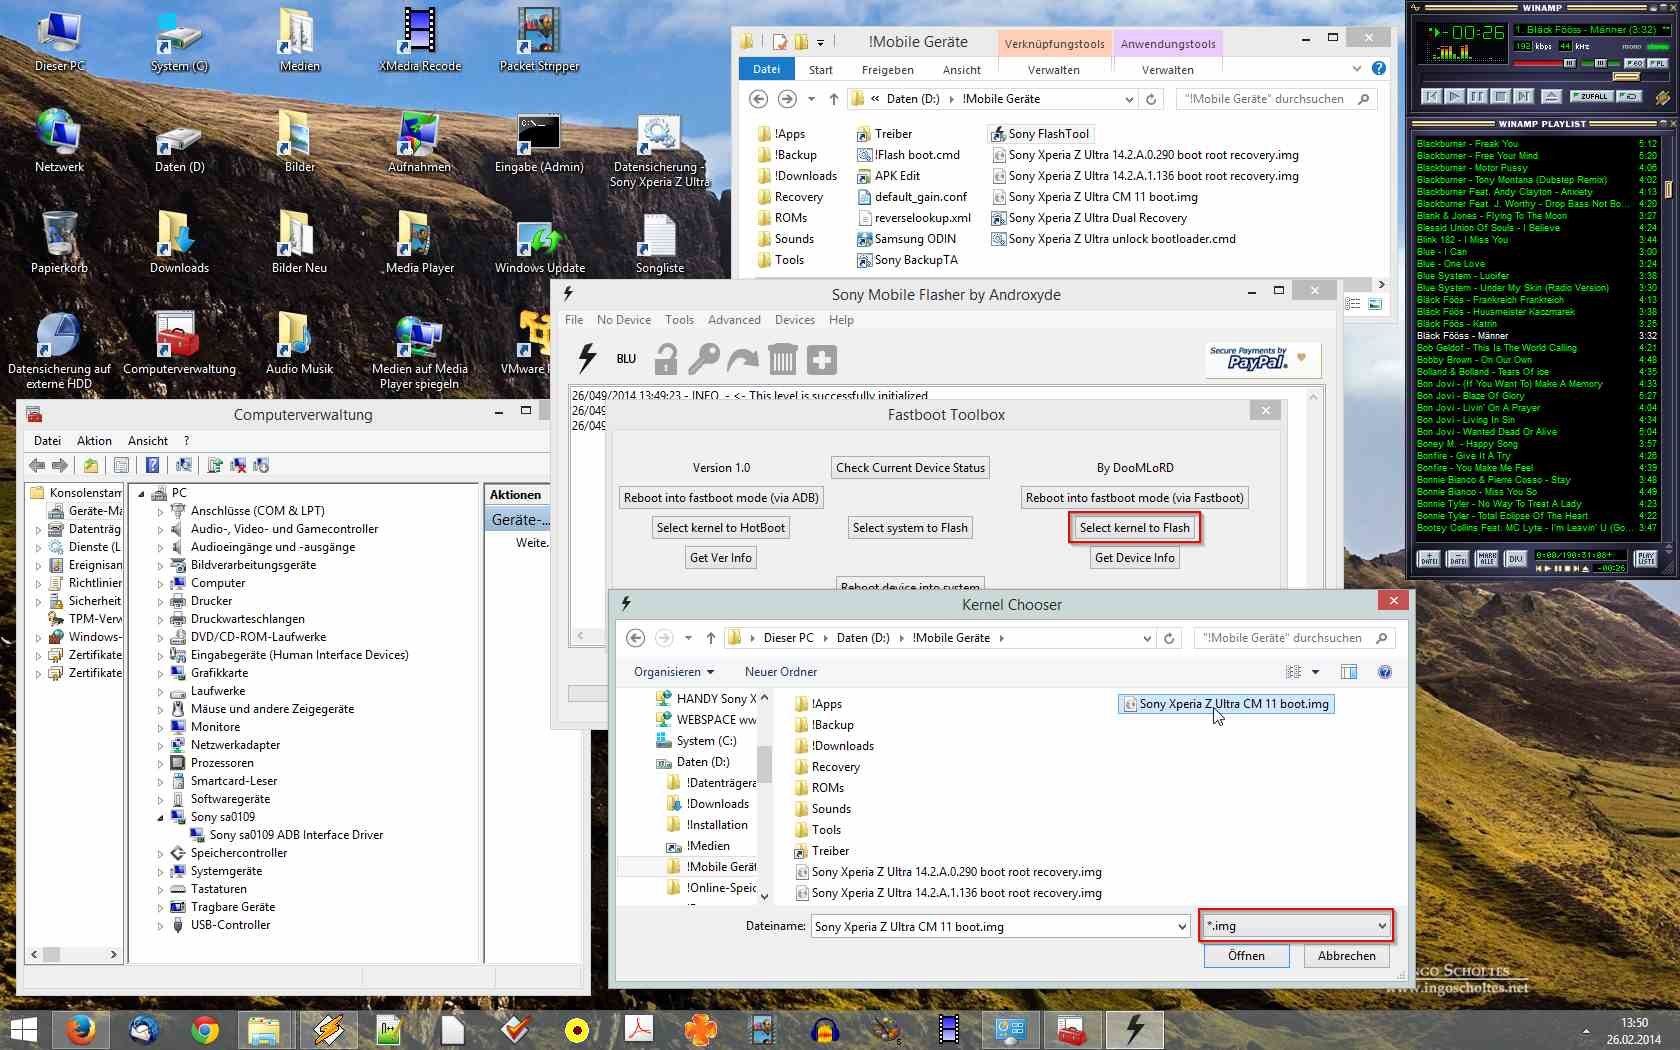Click Dateiname input field in Kernel Chooser
1680x1050 pixels.
click(992, 927)
